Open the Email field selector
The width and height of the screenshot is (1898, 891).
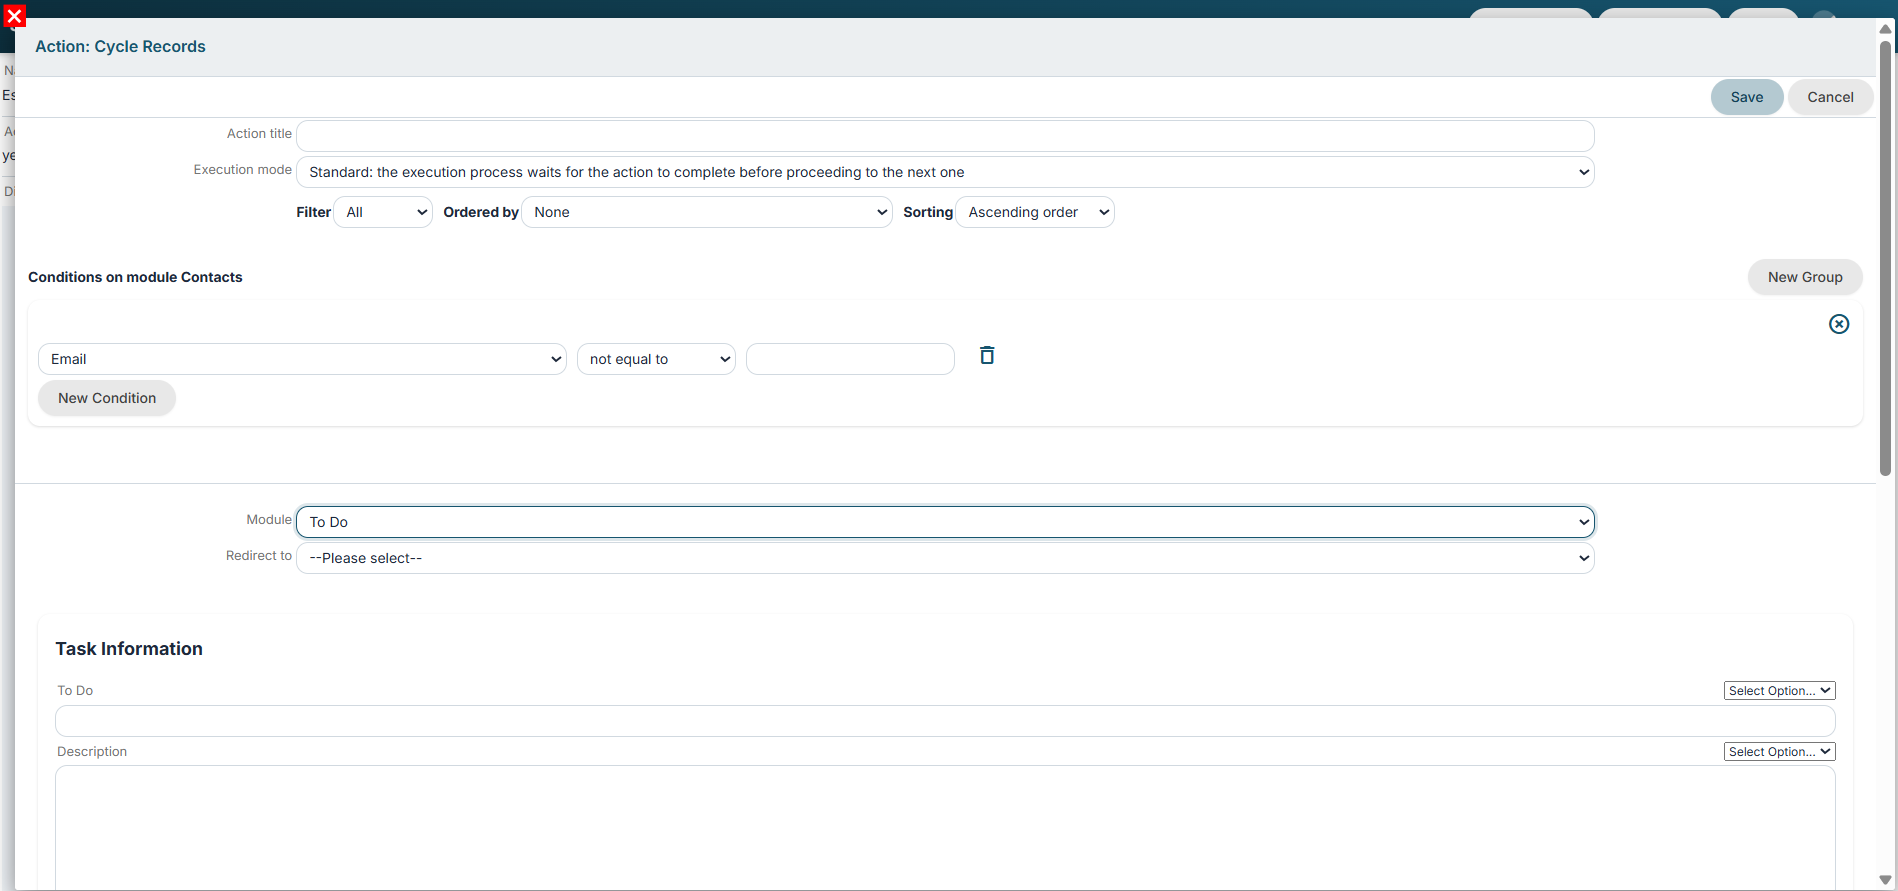coord(302,359)
